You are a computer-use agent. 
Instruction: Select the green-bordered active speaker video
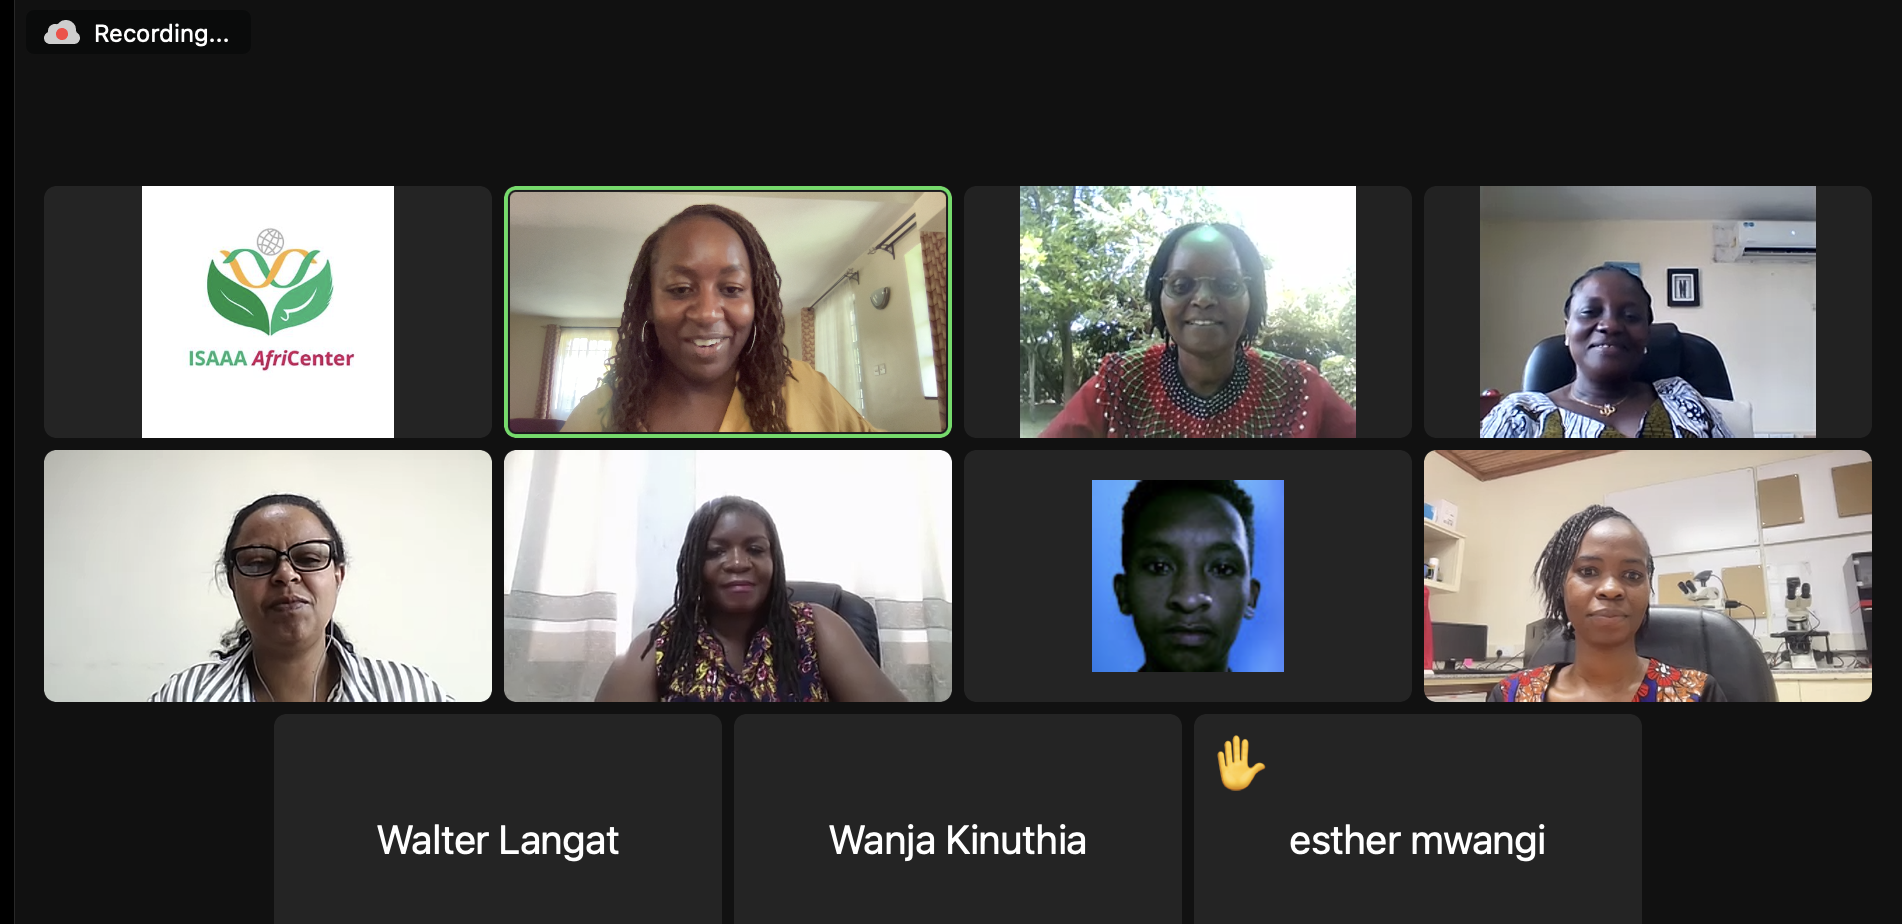click(x=728, y=312)
